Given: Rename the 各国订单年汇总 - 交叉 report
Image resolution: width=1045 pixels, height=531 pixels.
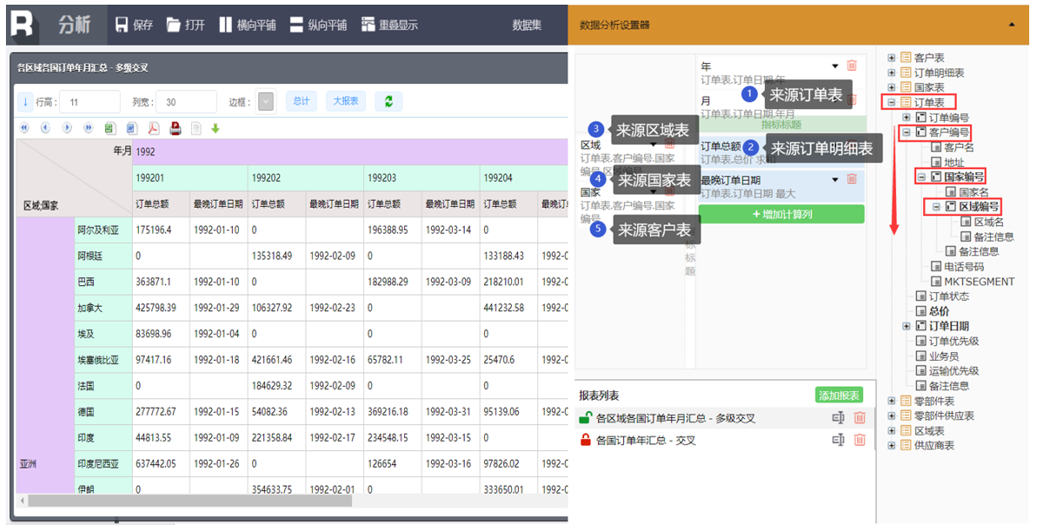Looking at the screenshot, I should pos(838,440).
